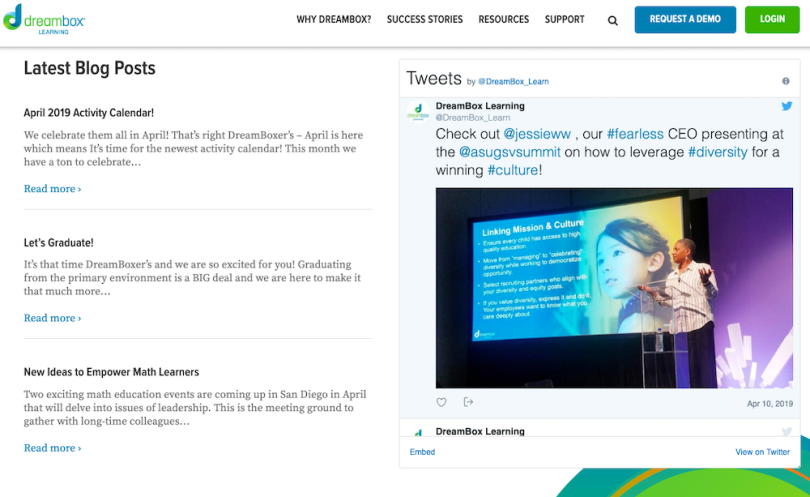
Task: Click the search magnifier icon in navigation
Action: [613, 20]
